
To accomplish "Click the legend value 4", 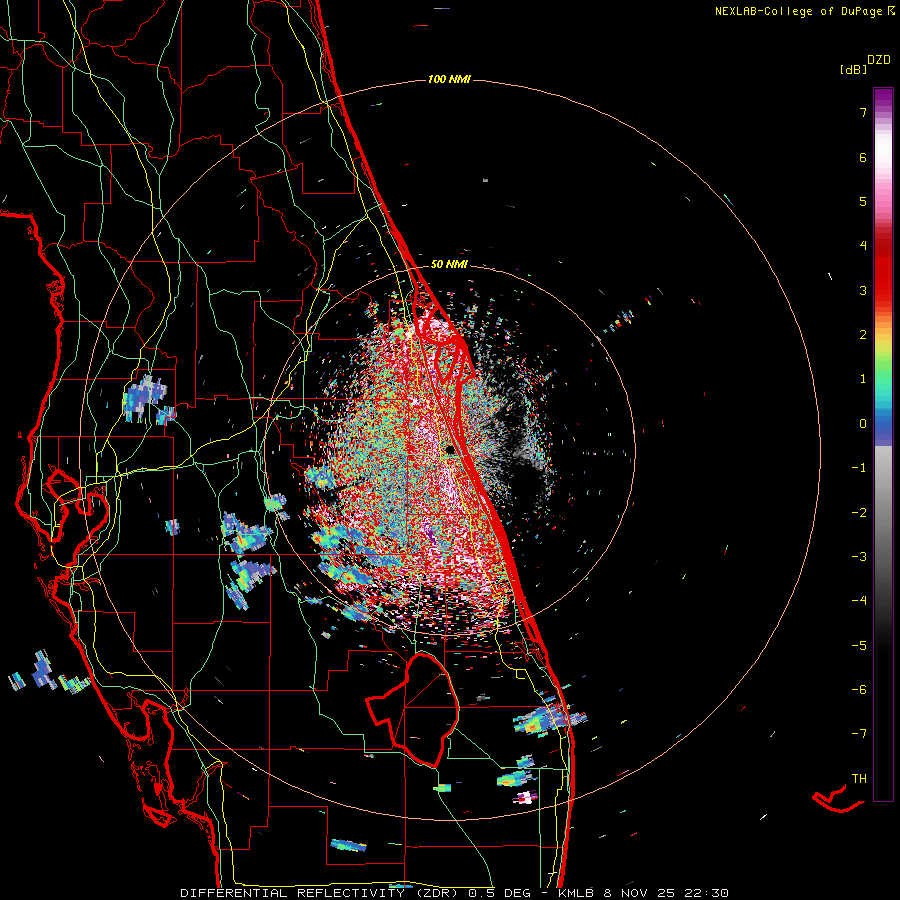I will tap(863, 246).
